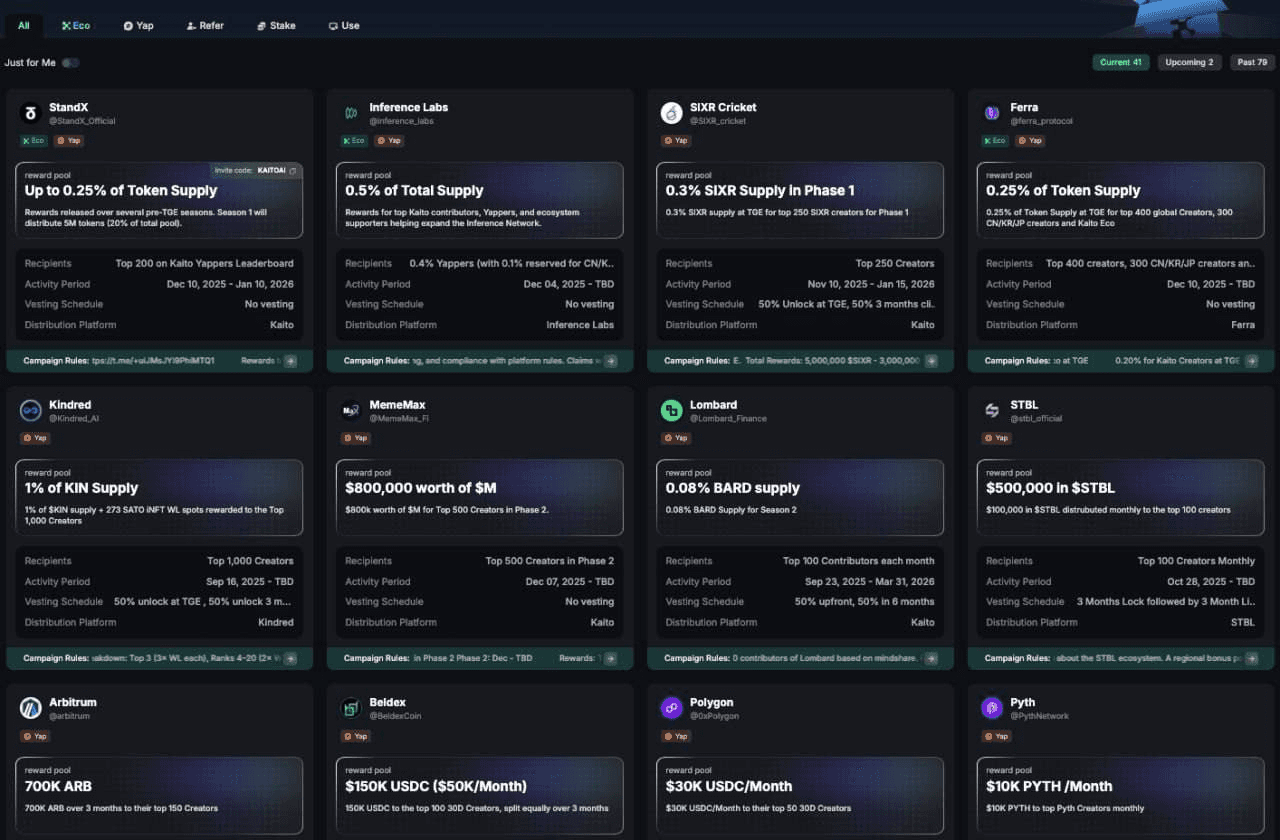
Task: Click the Beldex logo icon
Action: point(351,708)
